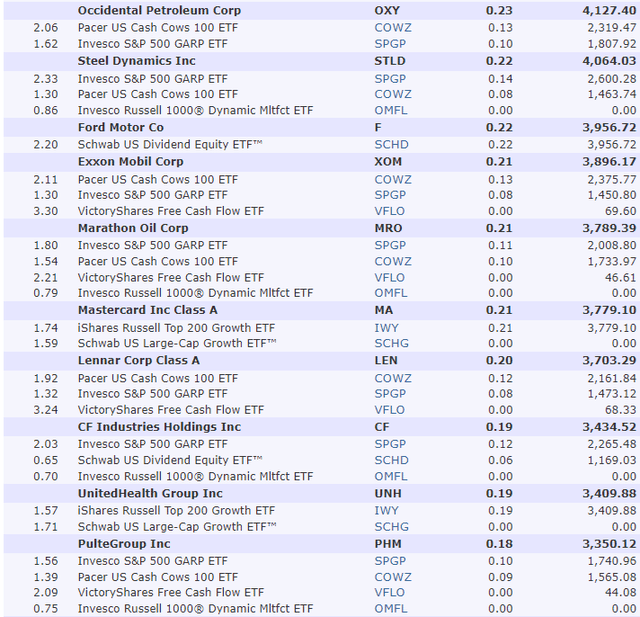Open the IWY ticker under Mastercard
640x617 pixels.
[387, 327]
